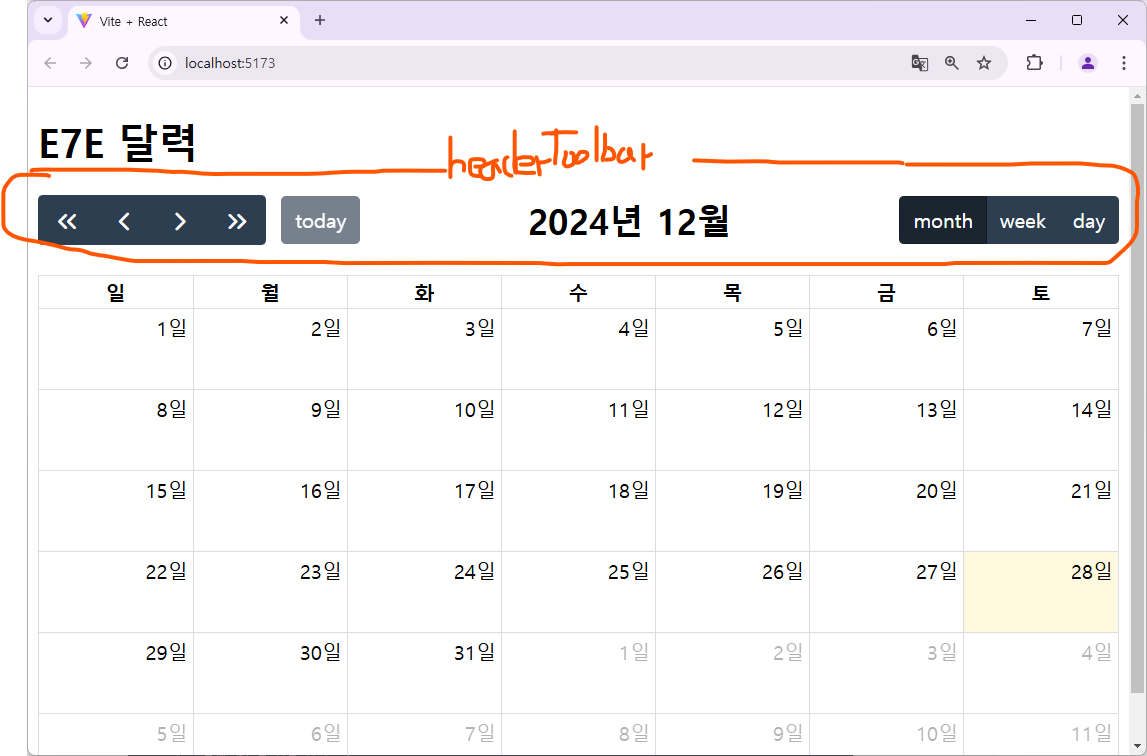The width and height of the screenshot is (1147, 756).
Task: Open a new tab with plus button
Action: 320,20
